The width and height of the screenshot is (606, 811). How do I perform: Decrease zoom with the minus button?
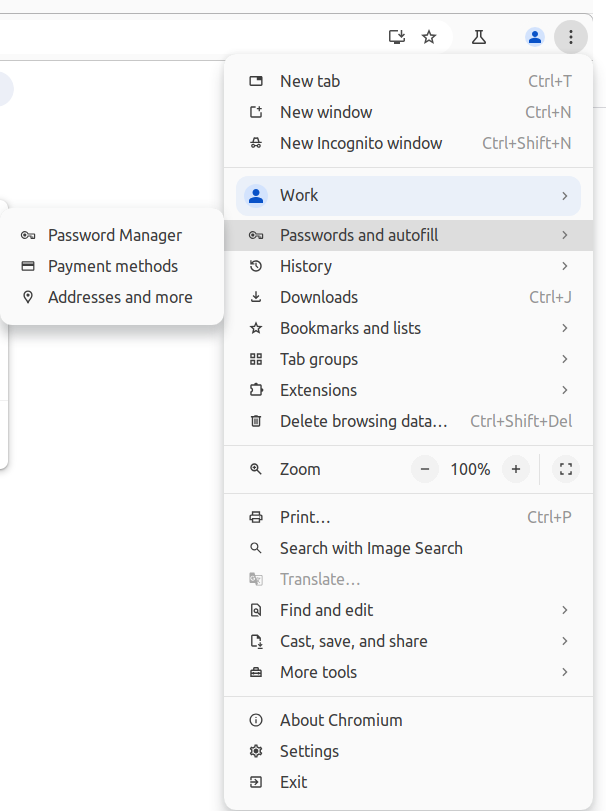pos(425,468)
